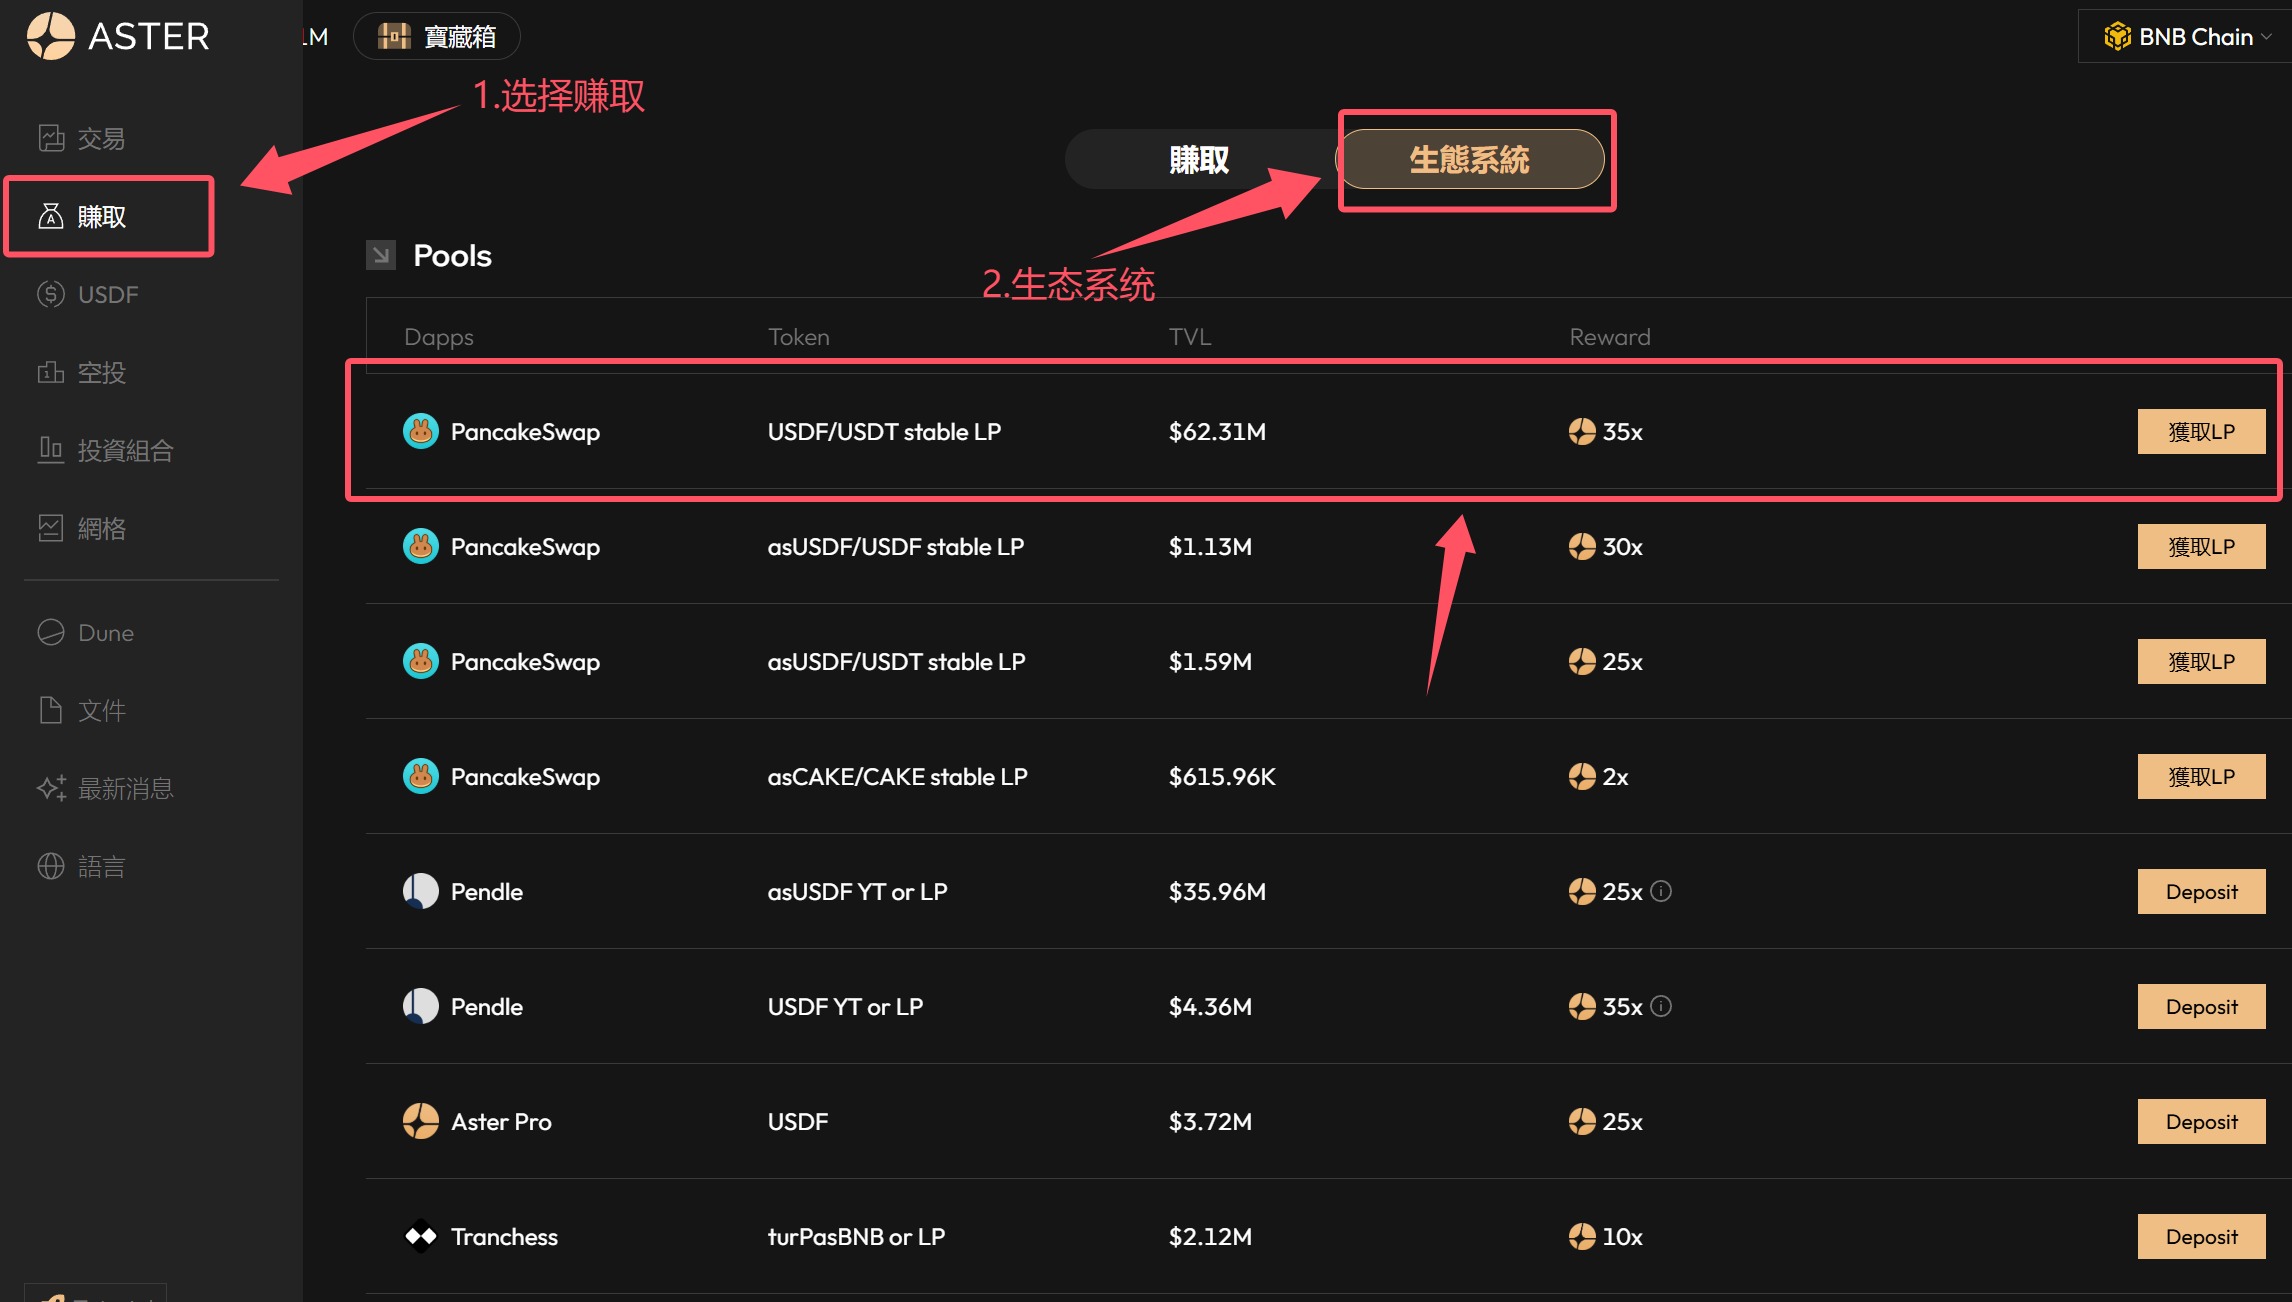Image resolution: width=2292 pixels, height=1302 pixels.
Task: Open the 交易 trade sidebar item
Action: pos(82,138)
